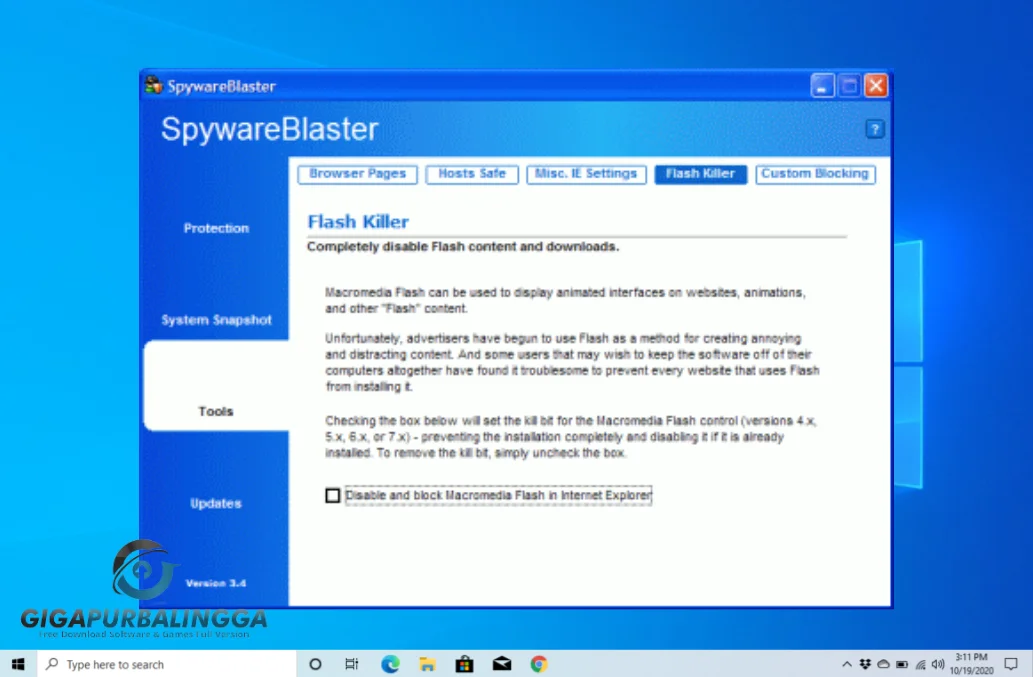Show hidden system tray icons
The image size is (1033, 677).
tap(847, 664)
